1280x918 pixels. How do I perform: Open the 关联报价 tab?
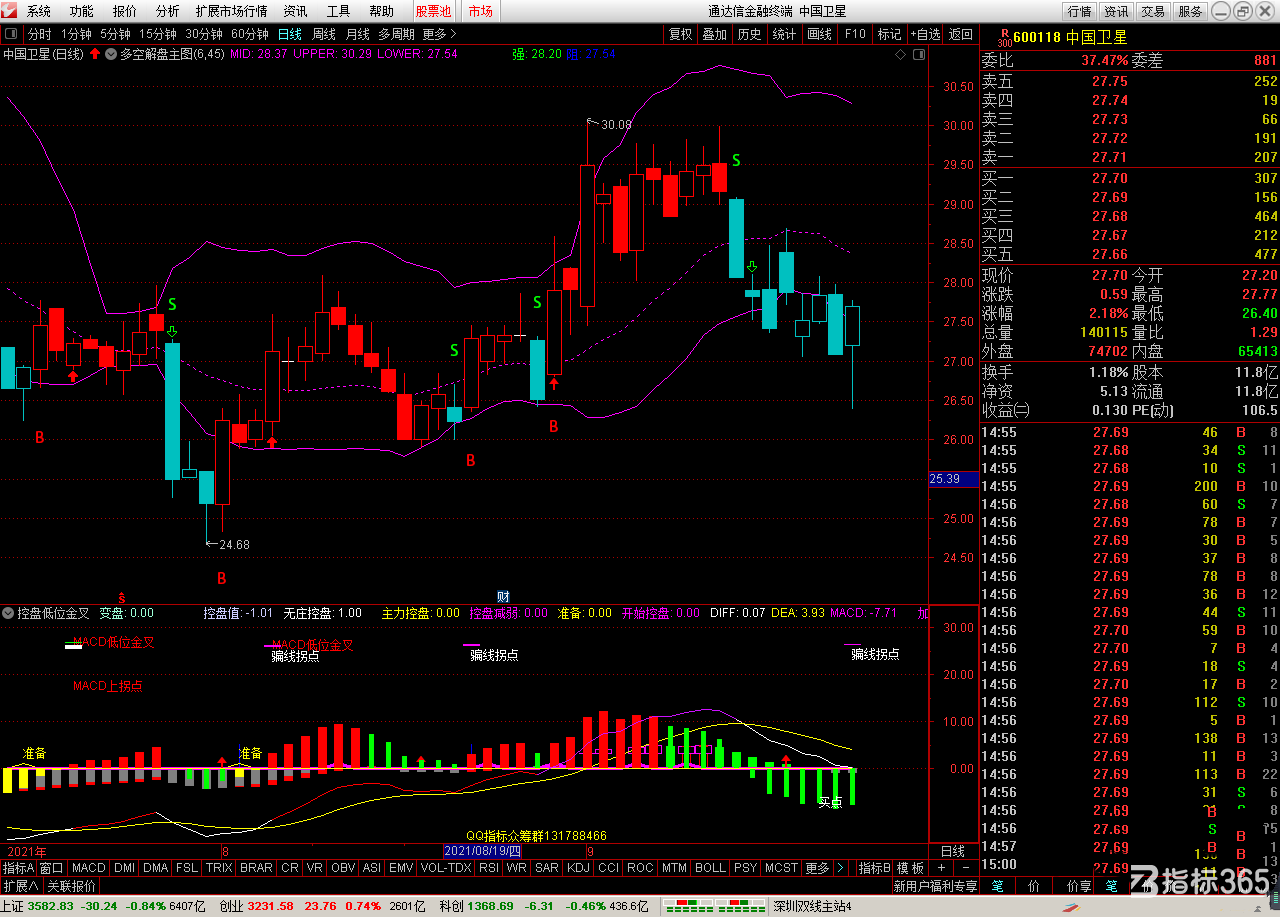[72, 886]
